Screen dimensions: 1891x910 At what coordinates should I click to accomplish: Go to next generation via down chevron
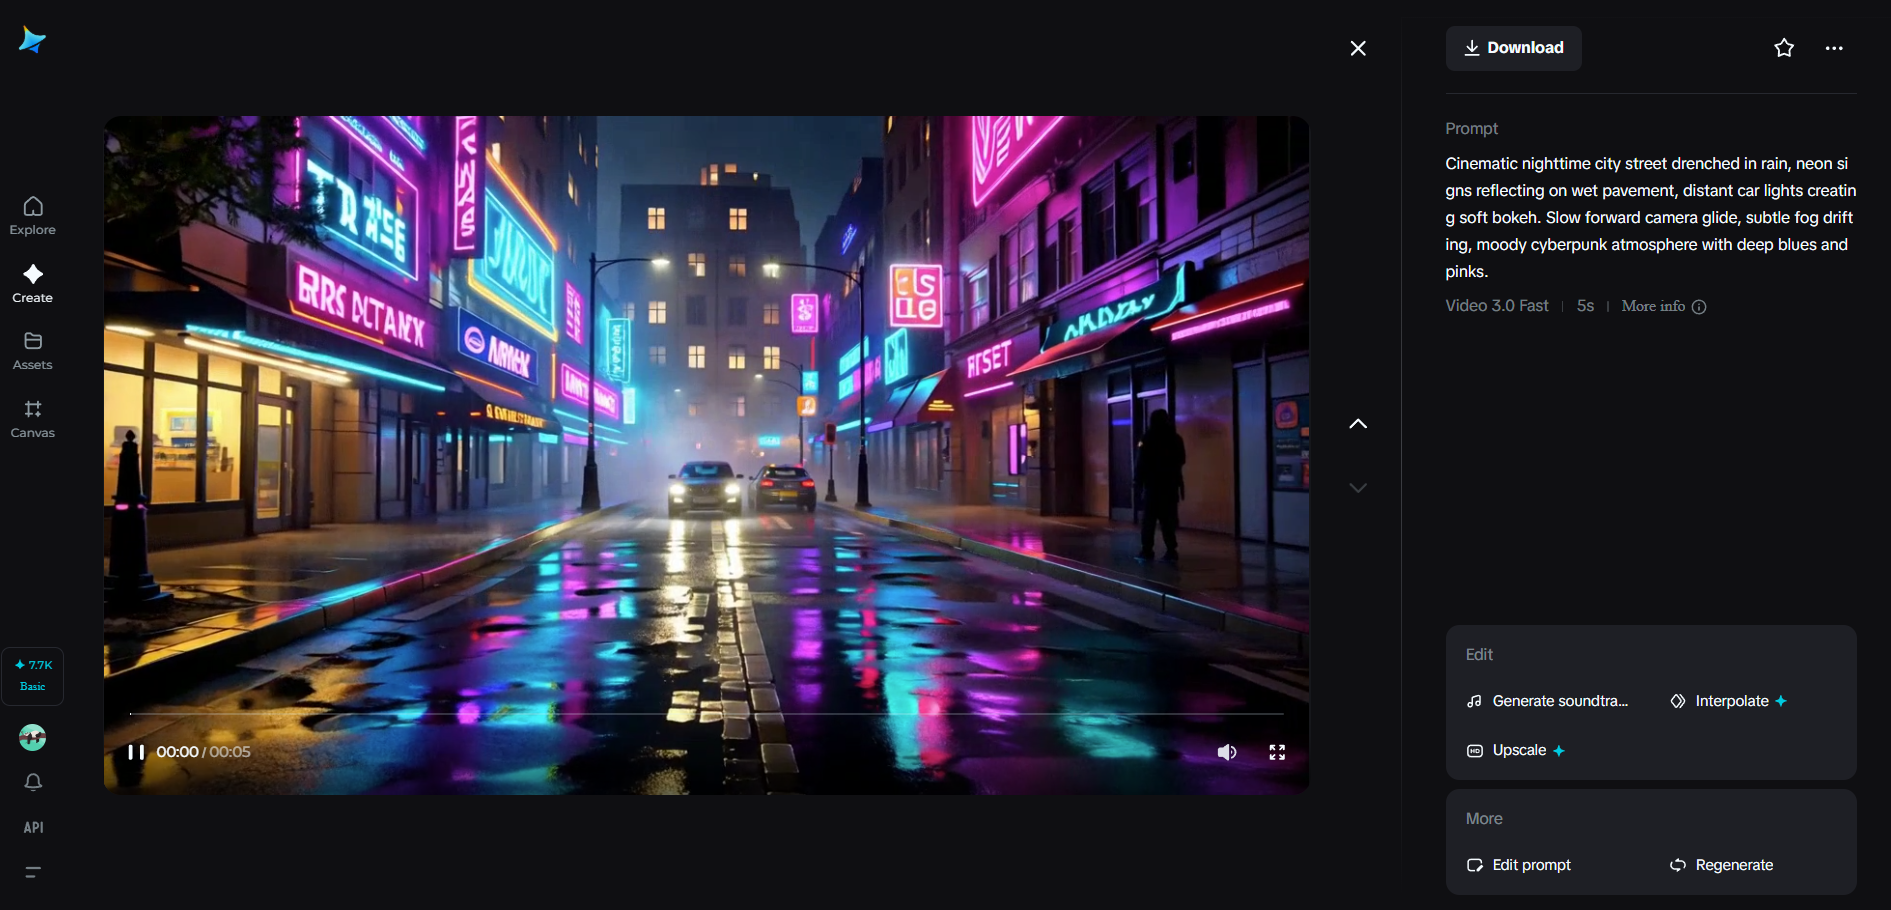point(1357,487)
